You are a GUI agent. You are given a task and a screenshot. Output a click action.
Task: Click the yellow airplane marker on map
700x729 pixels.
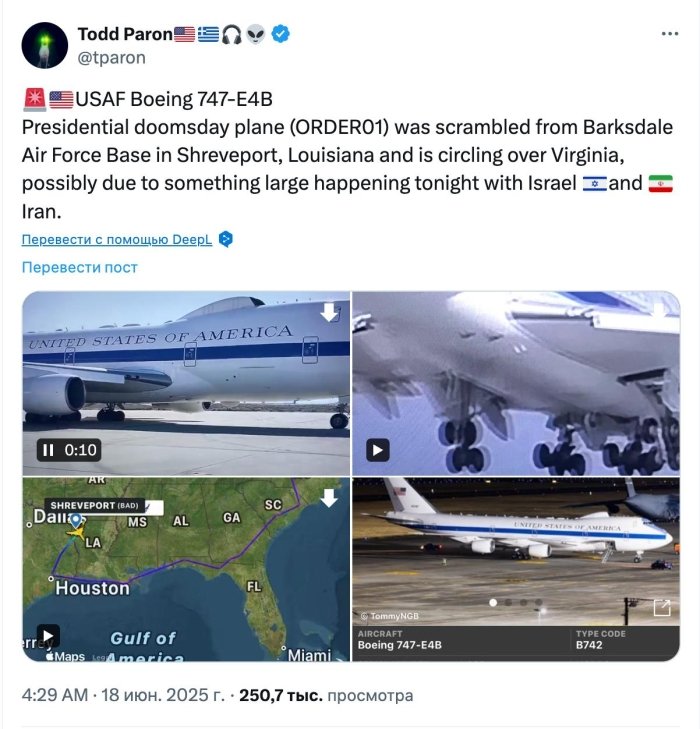77,532
